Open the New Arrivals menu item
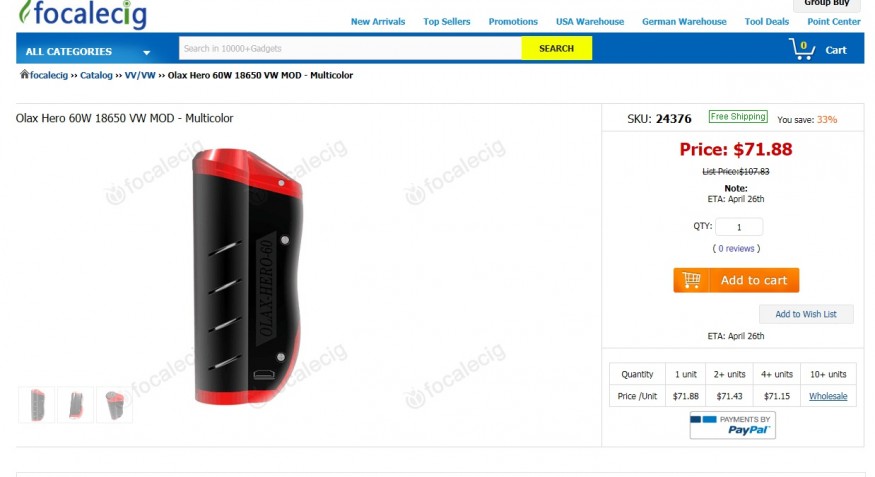 click(x=378, y=22)
